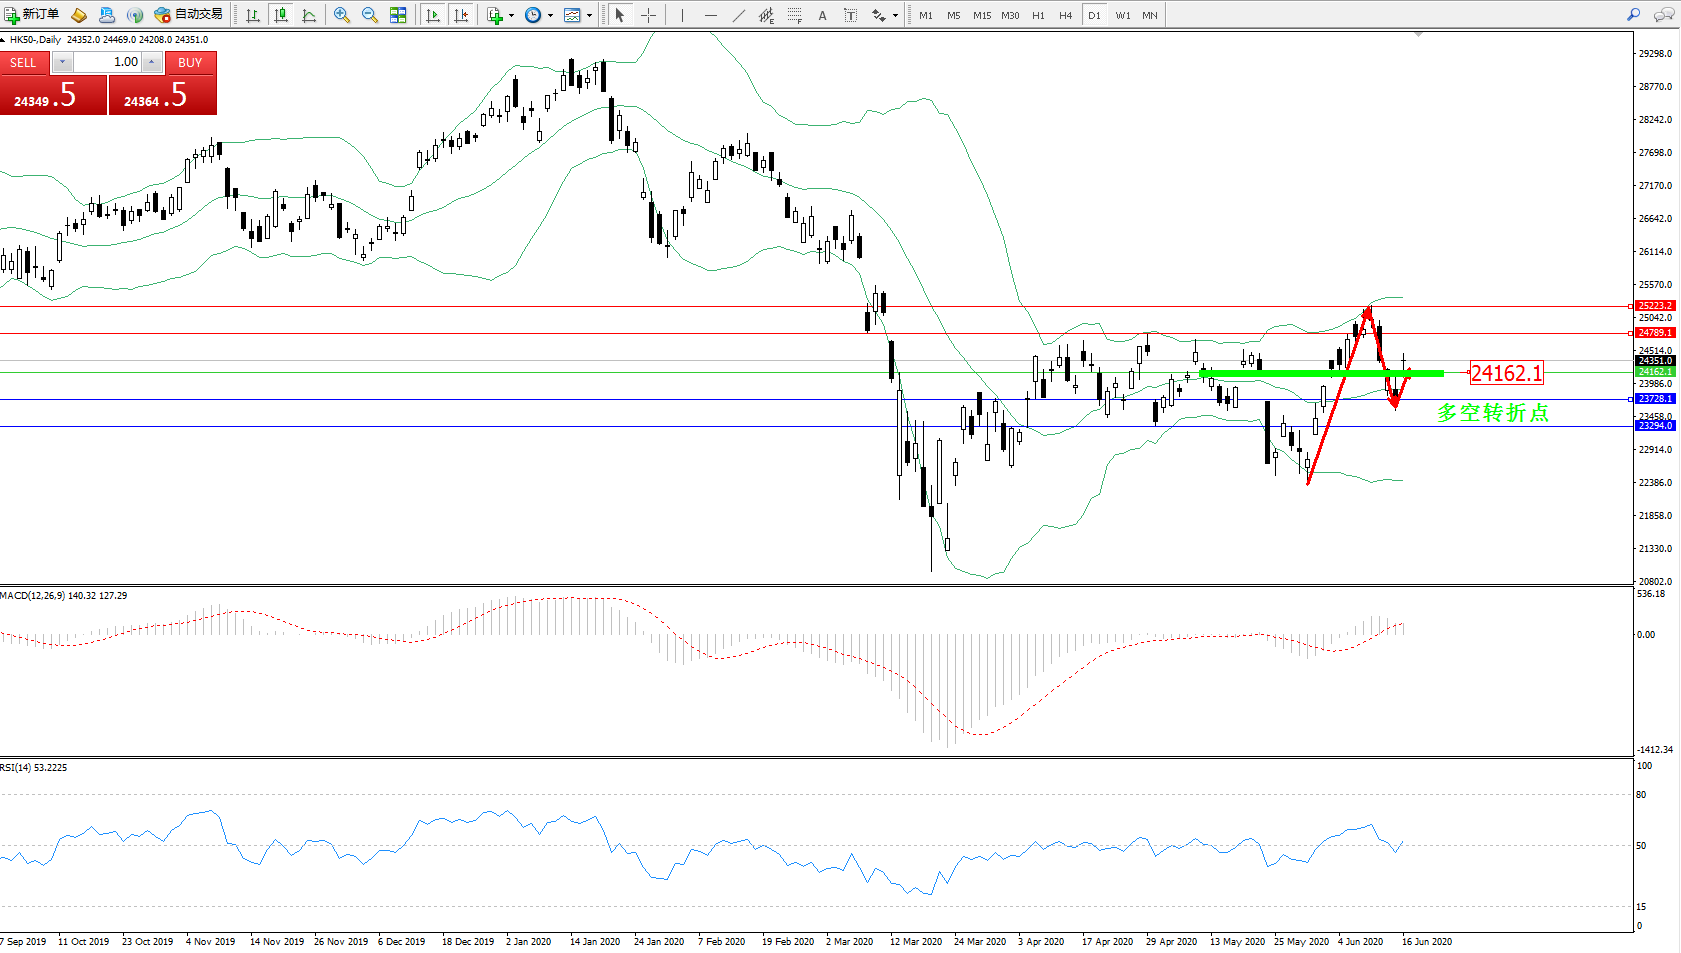The height and width of the screenshot is (953, 1681).
Task: Toggle the chart shift button
Action: [461, 15]
